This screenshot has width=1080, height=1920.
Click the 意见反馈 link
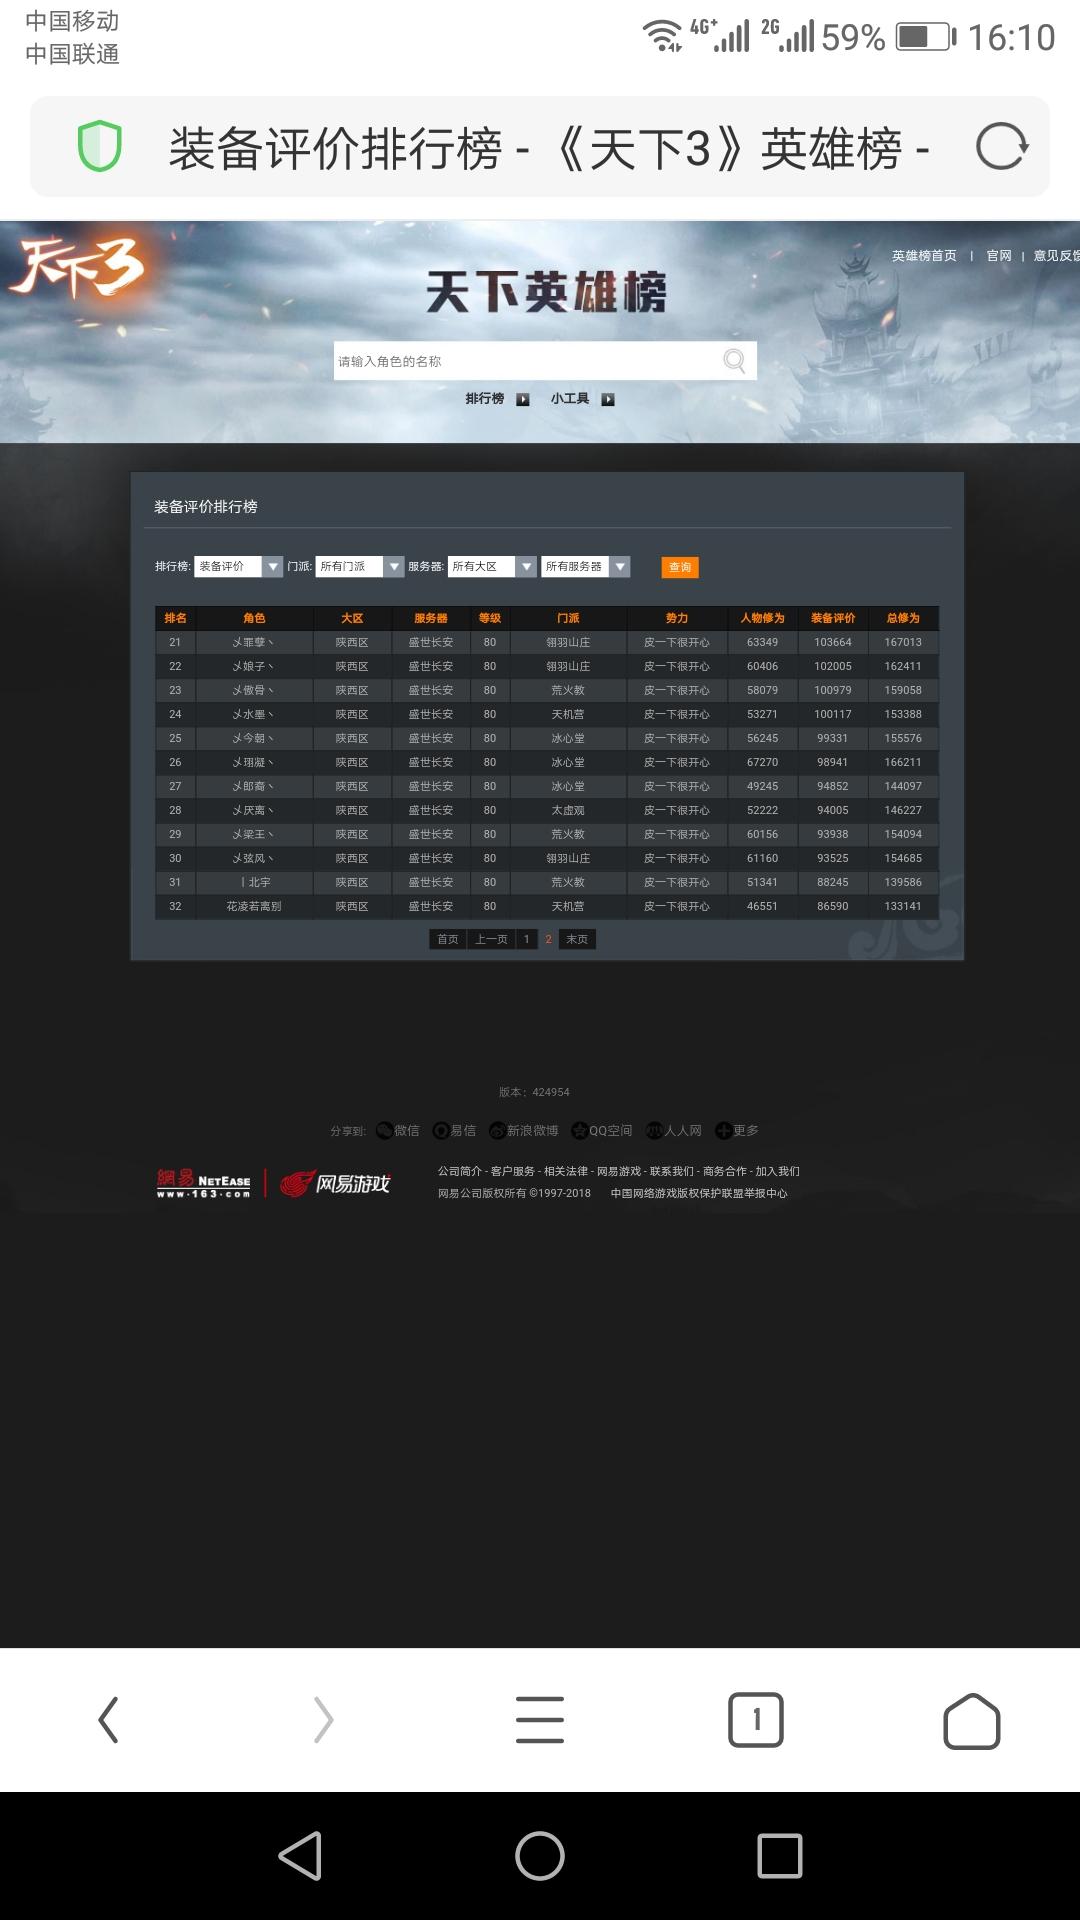pyautogui.click(x=1056, y=256)
